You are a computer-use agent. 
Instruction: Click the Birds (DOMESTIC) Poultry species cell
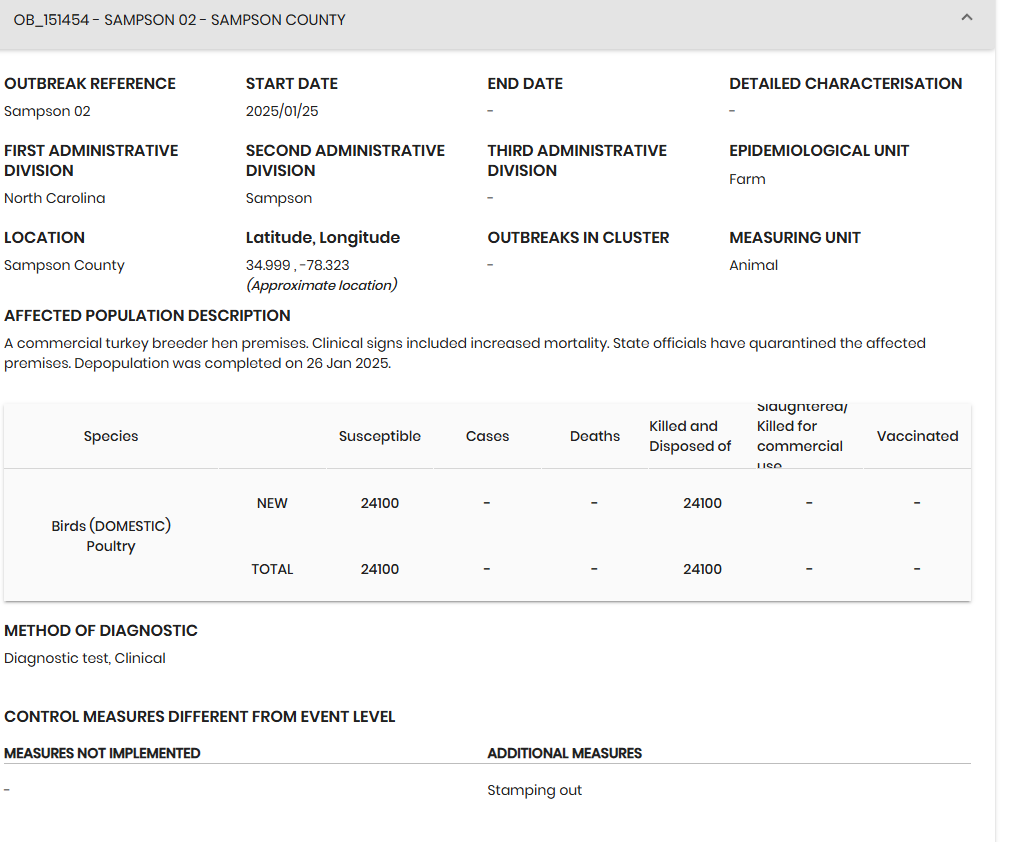click(x=111, y=536)
